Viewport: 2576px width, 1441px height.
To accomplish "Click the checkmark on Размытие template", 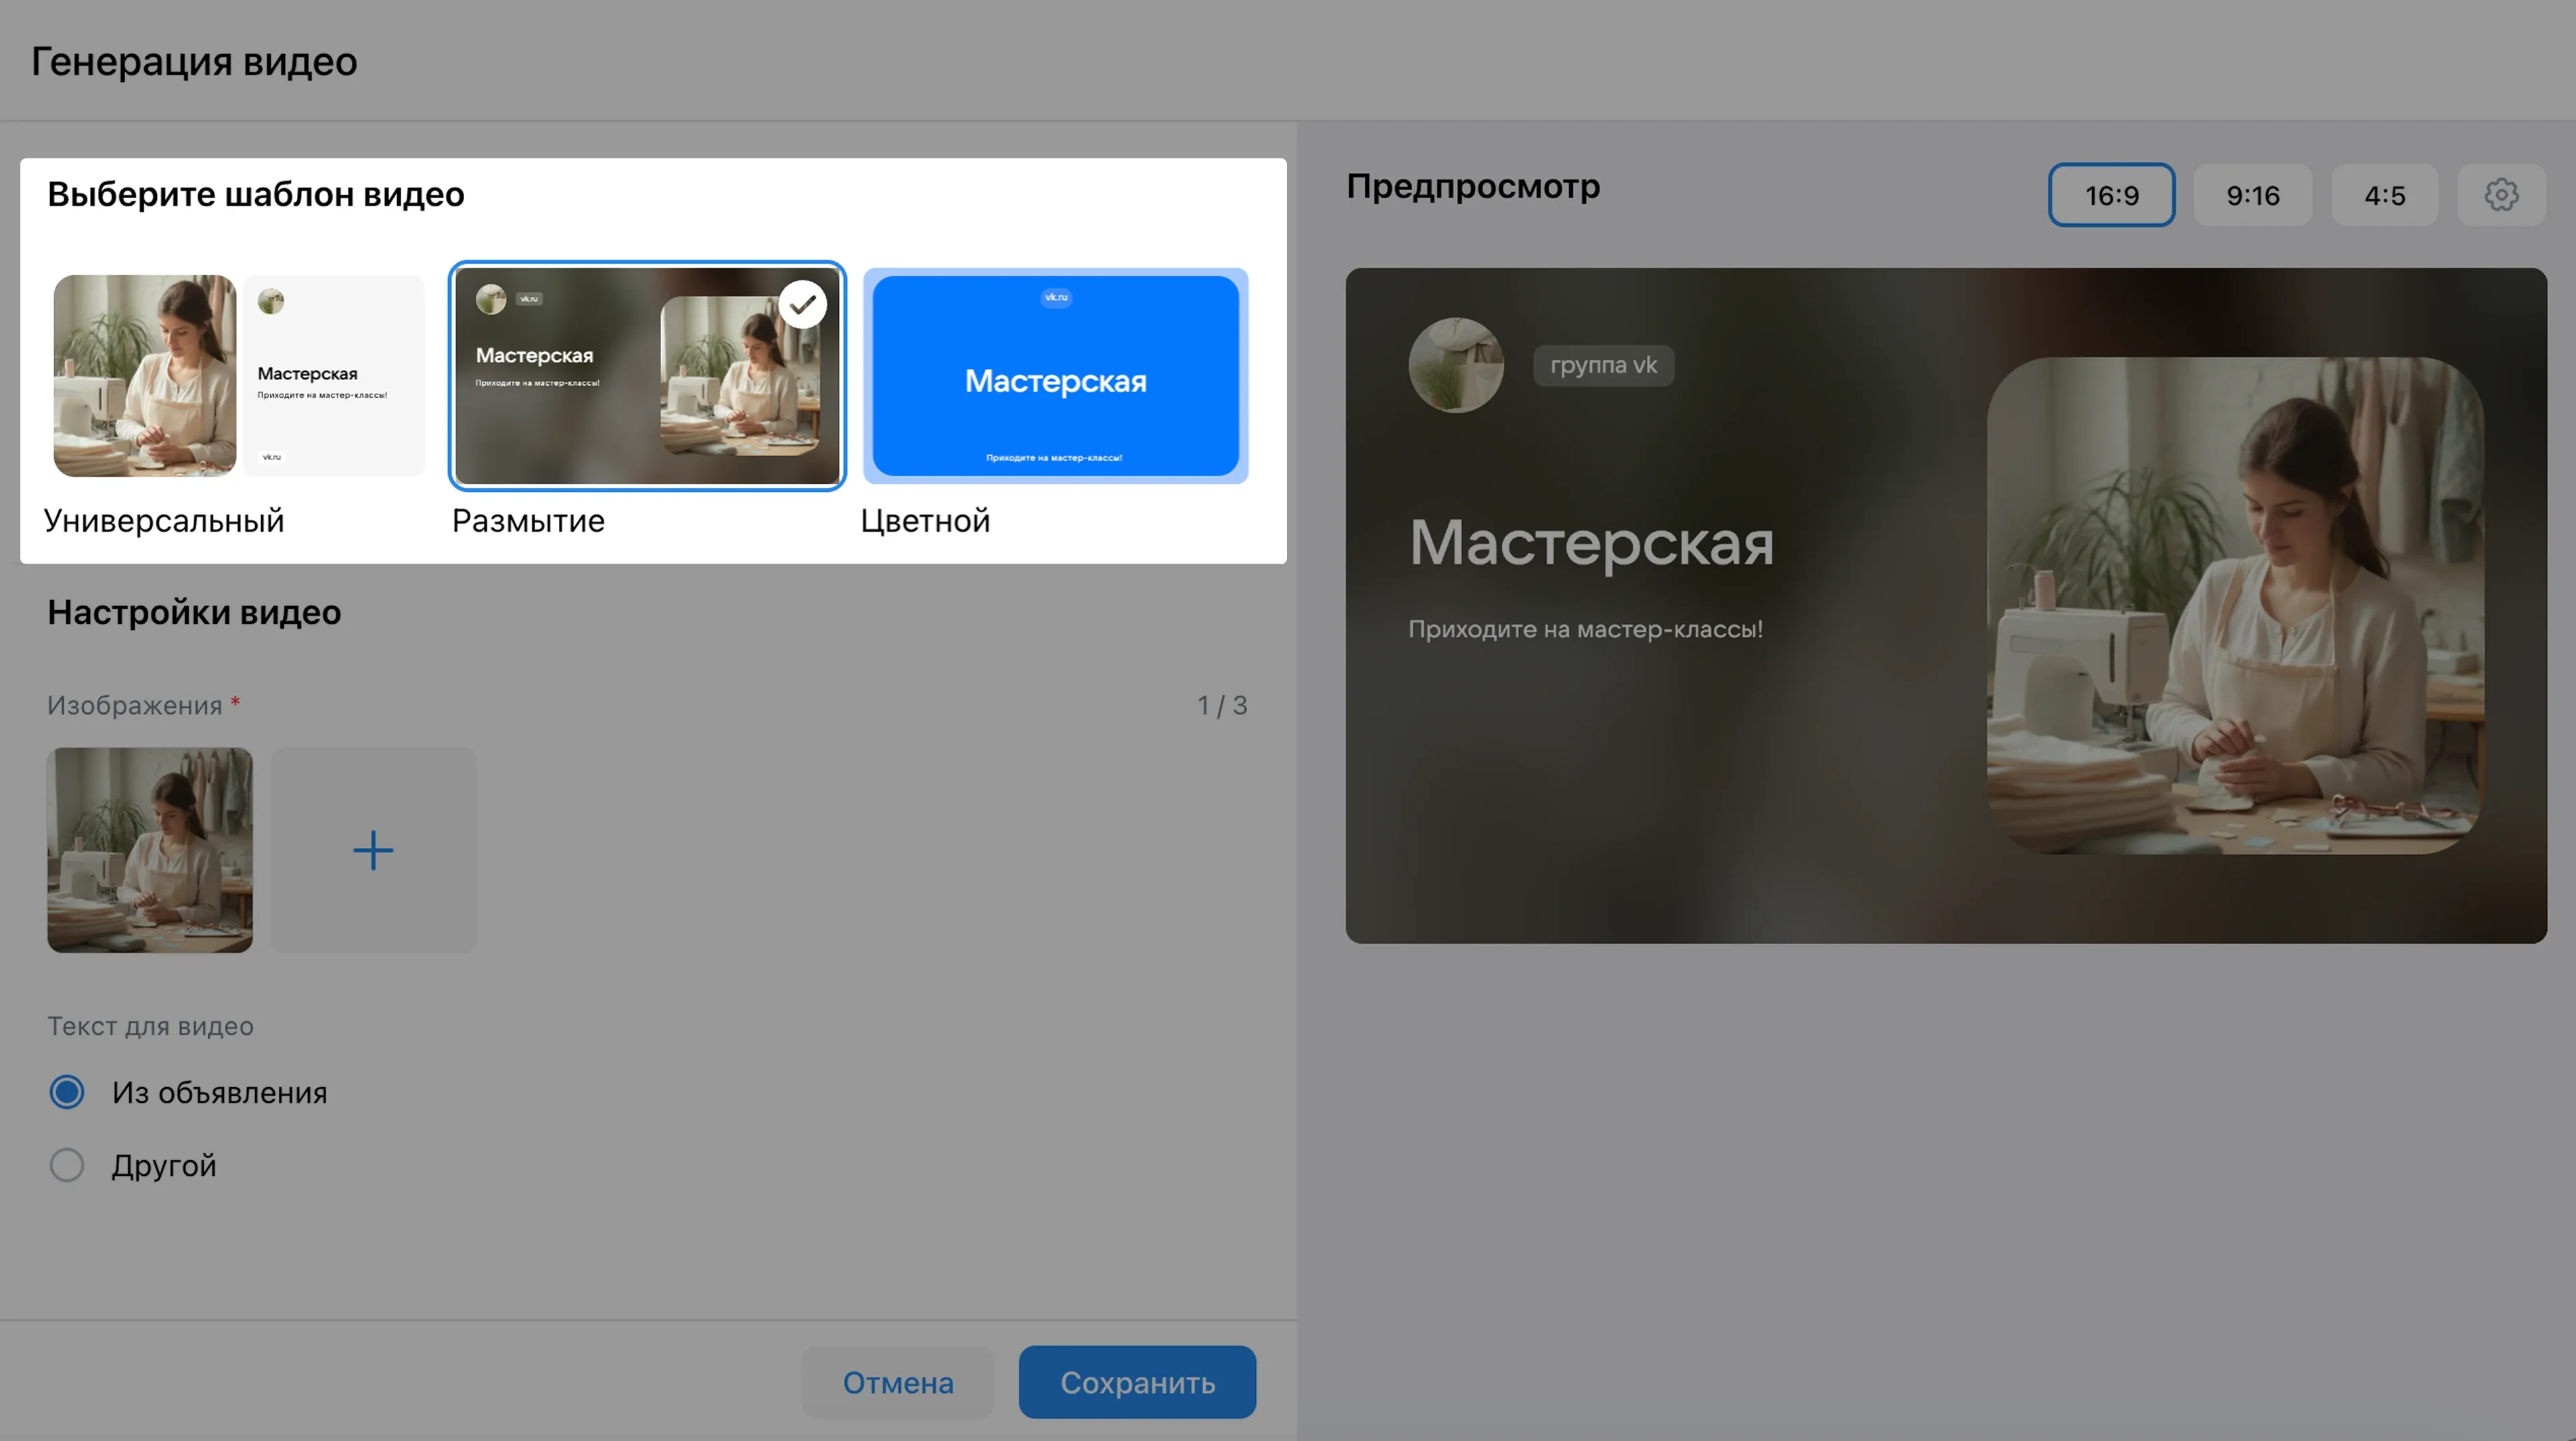I will (x=802, y=305).
